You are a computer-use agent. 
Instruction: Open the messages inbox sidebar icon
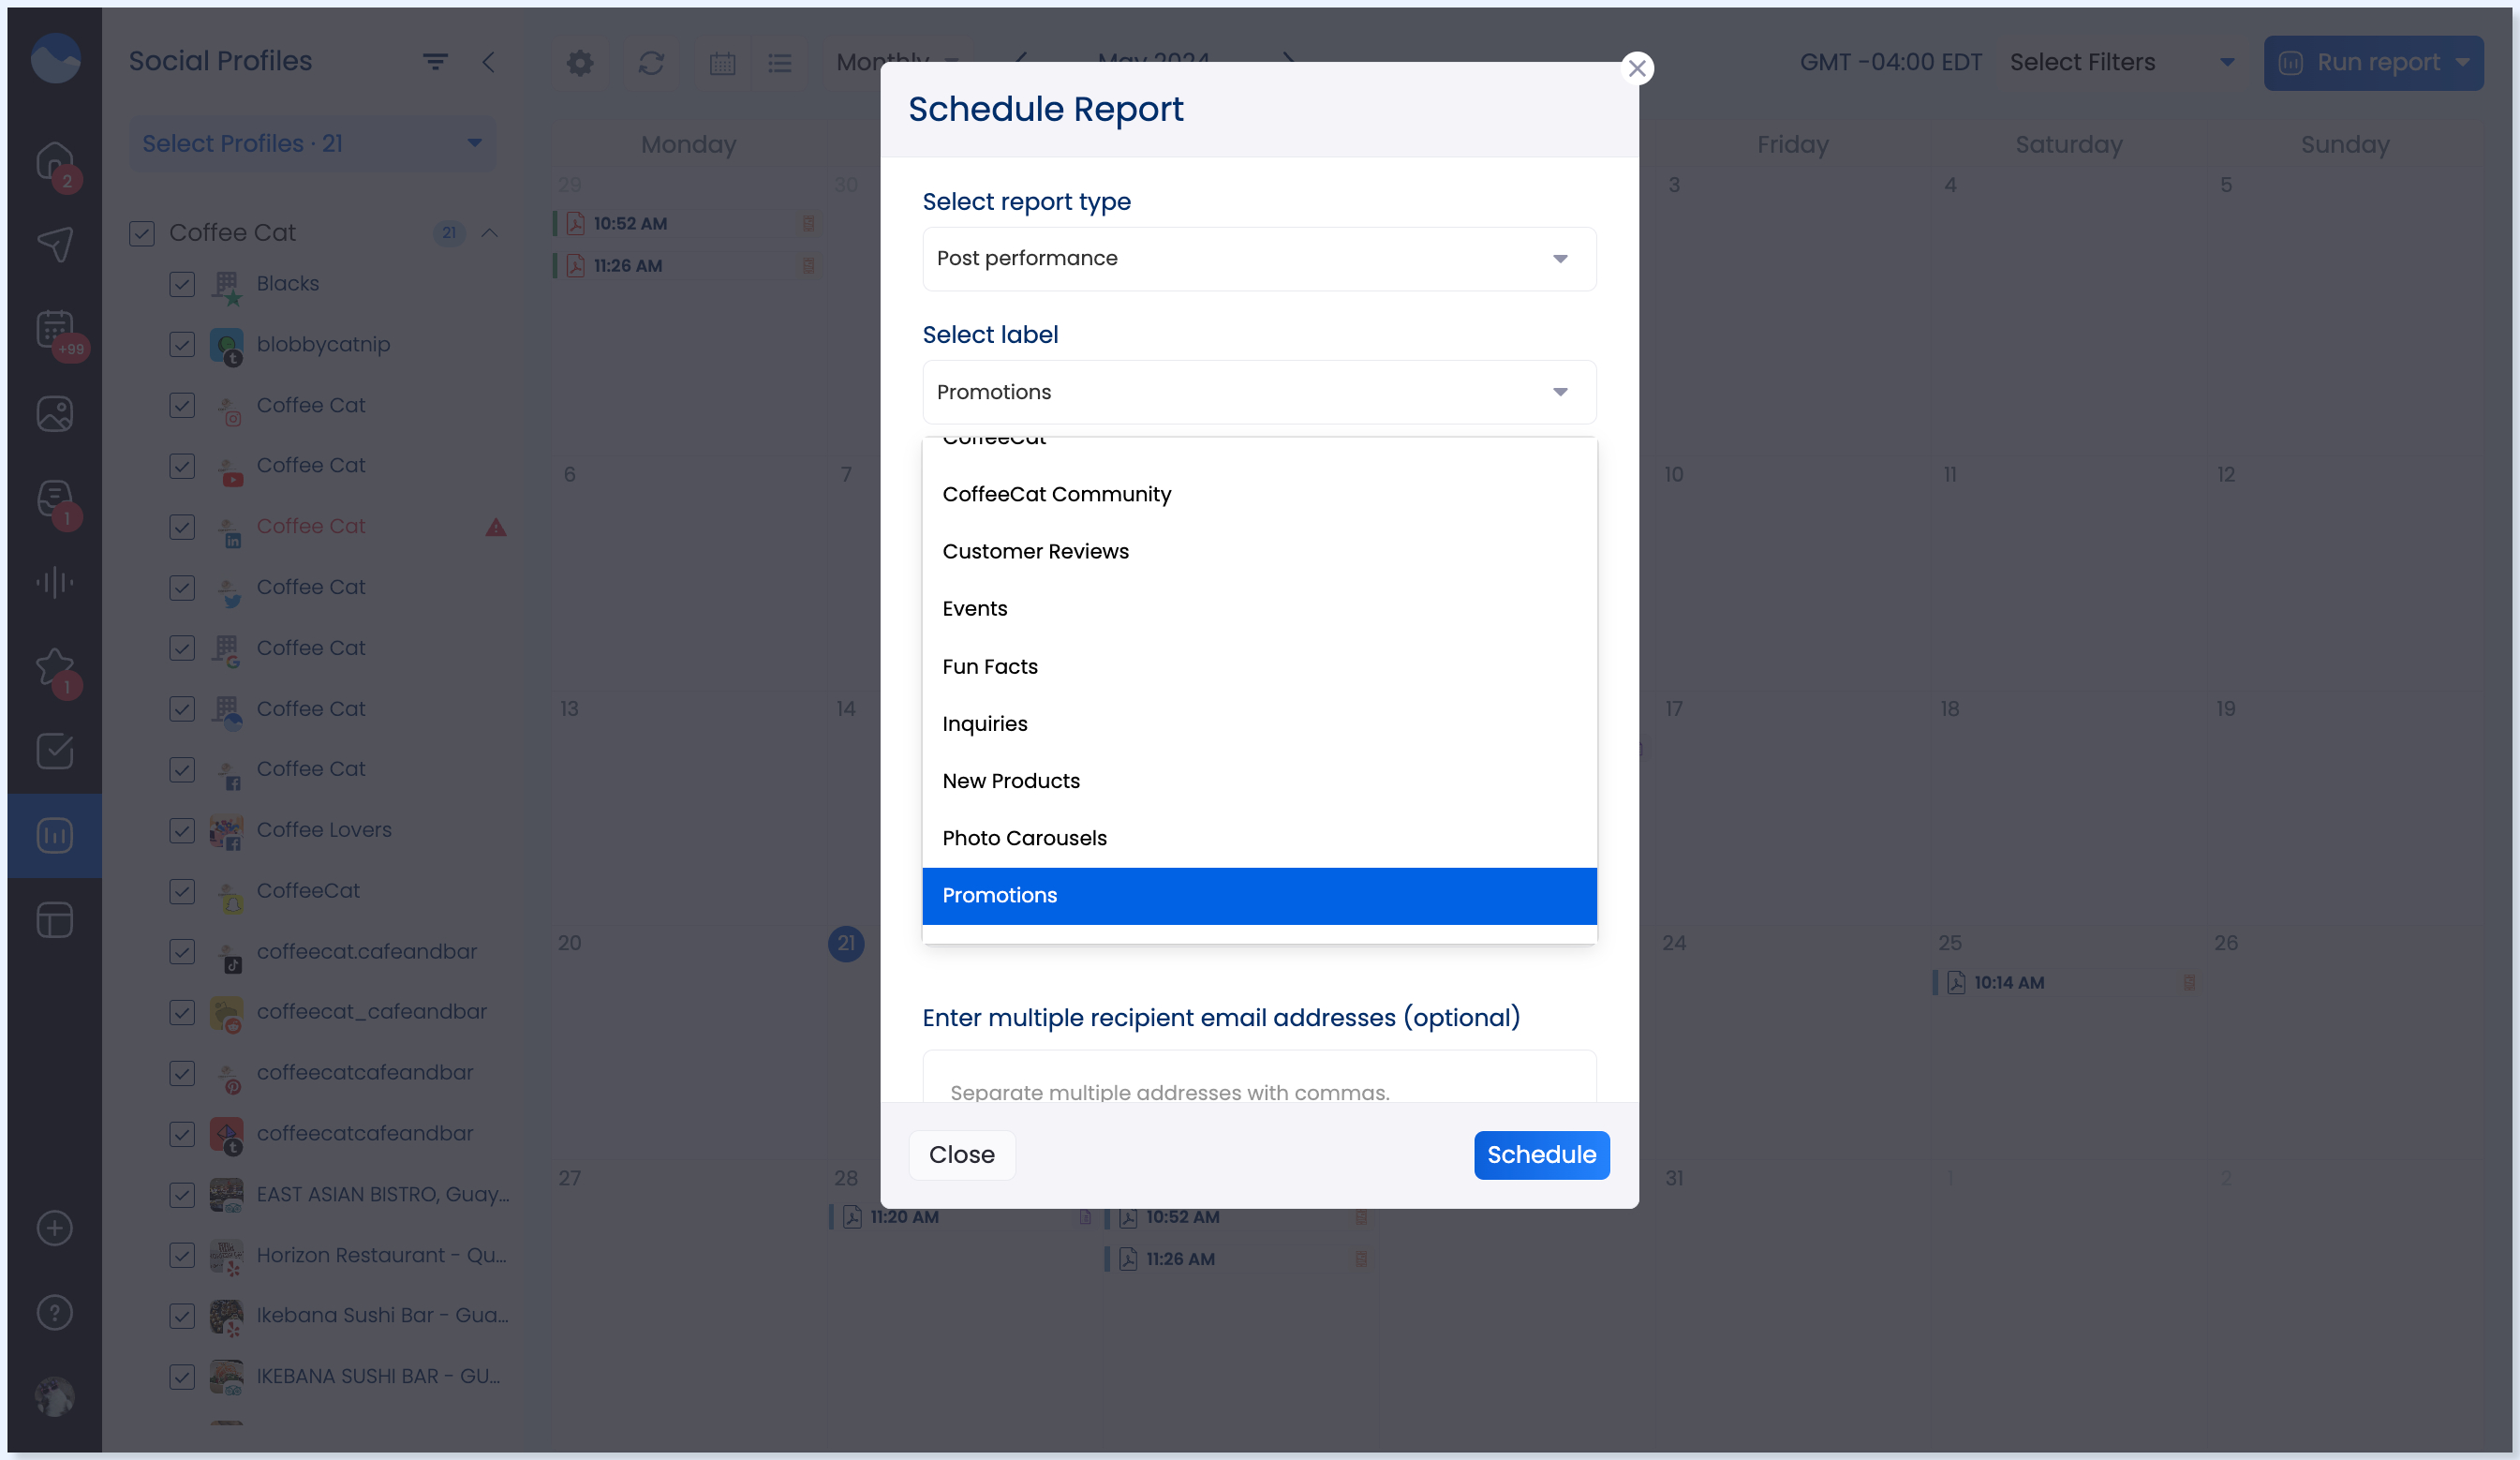(55, 498)
